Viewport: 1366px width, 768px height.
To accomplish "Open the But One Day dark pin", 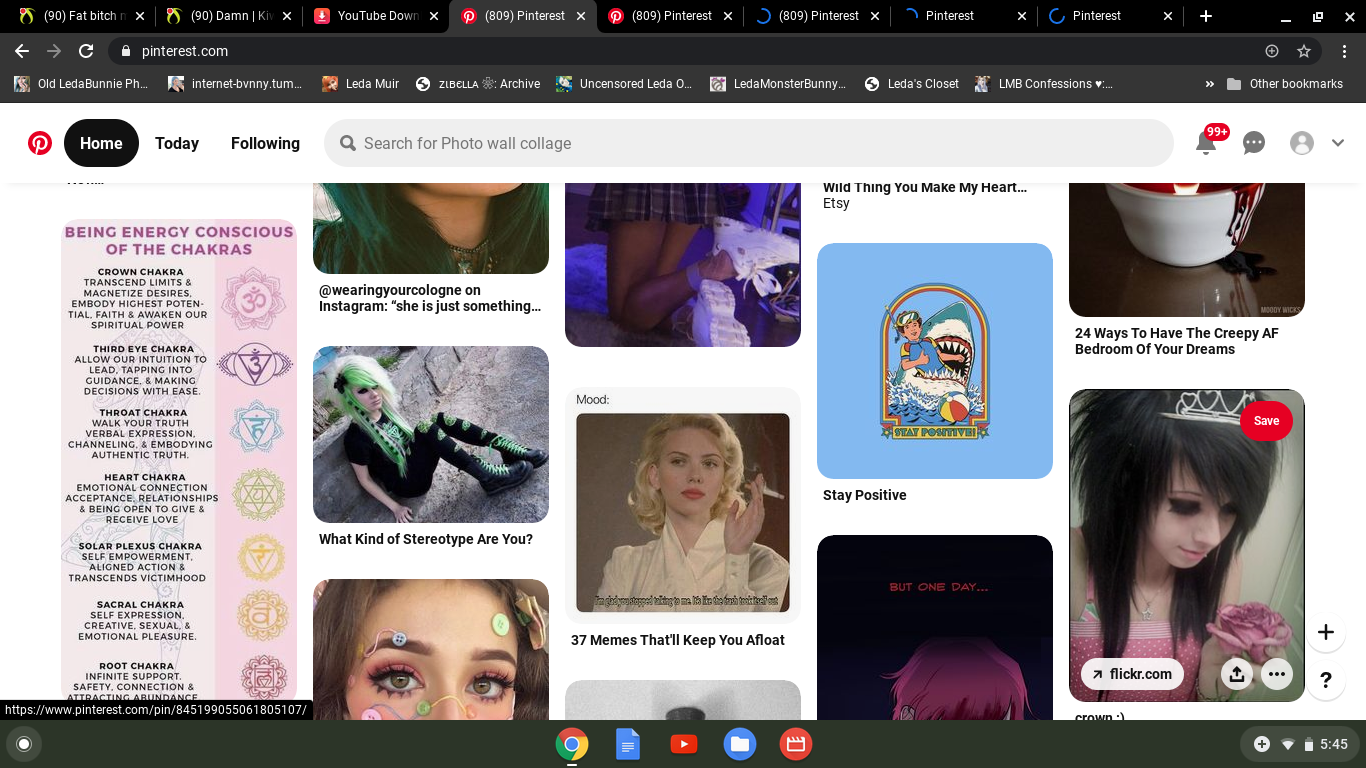I will [935, 628].
